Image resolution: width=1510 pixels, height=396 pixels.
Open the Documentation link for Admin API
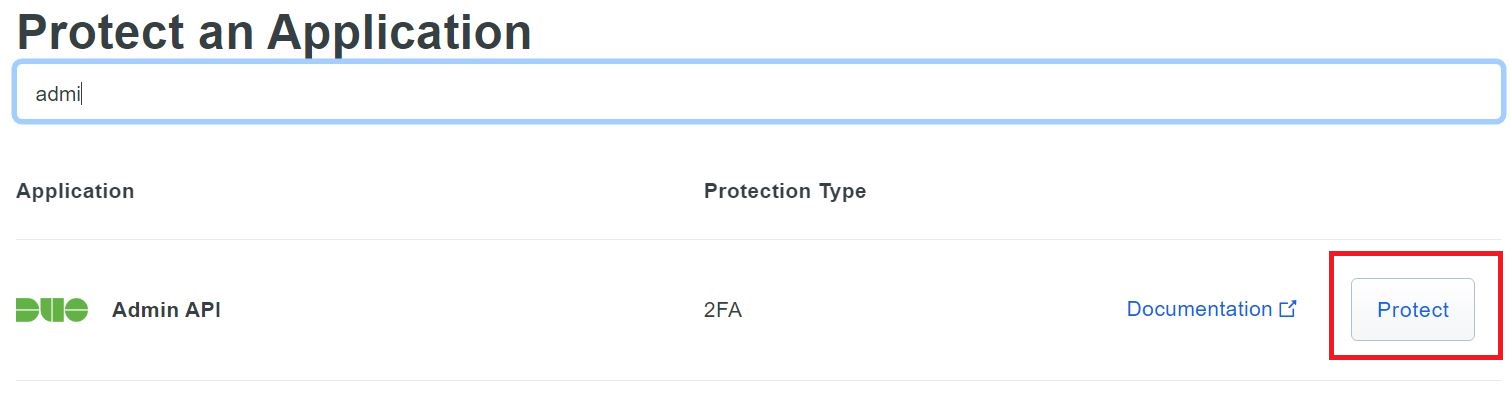point(1211,309)
